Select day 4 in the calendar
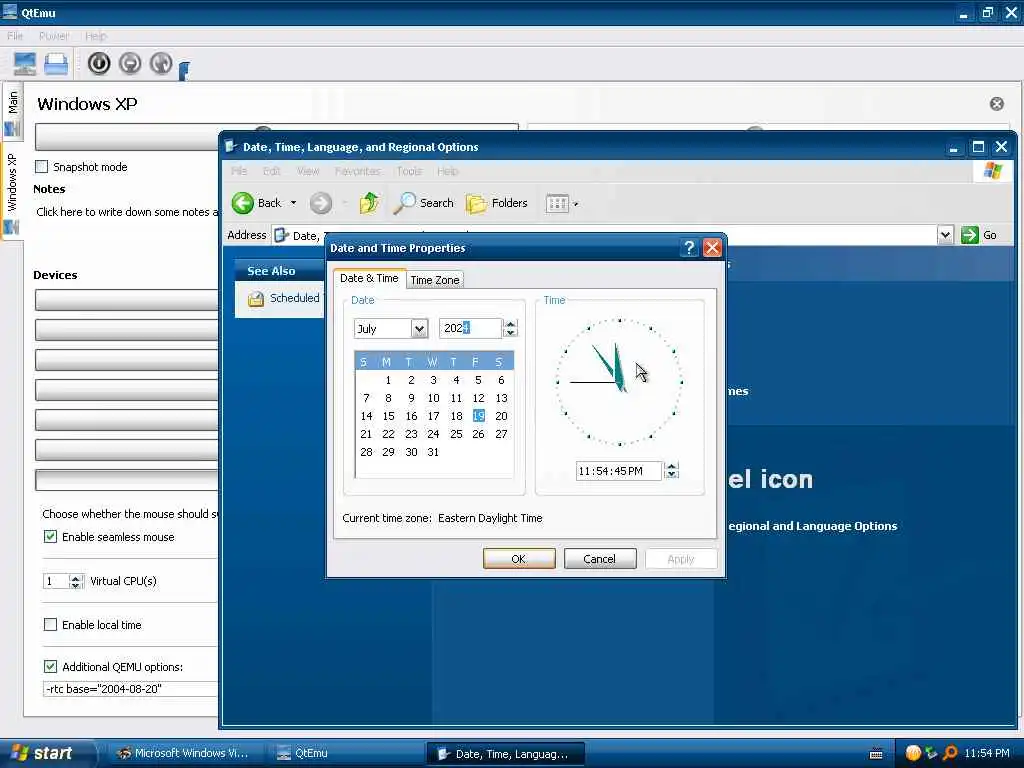The image size is (1024, 768). pos(456,380)
